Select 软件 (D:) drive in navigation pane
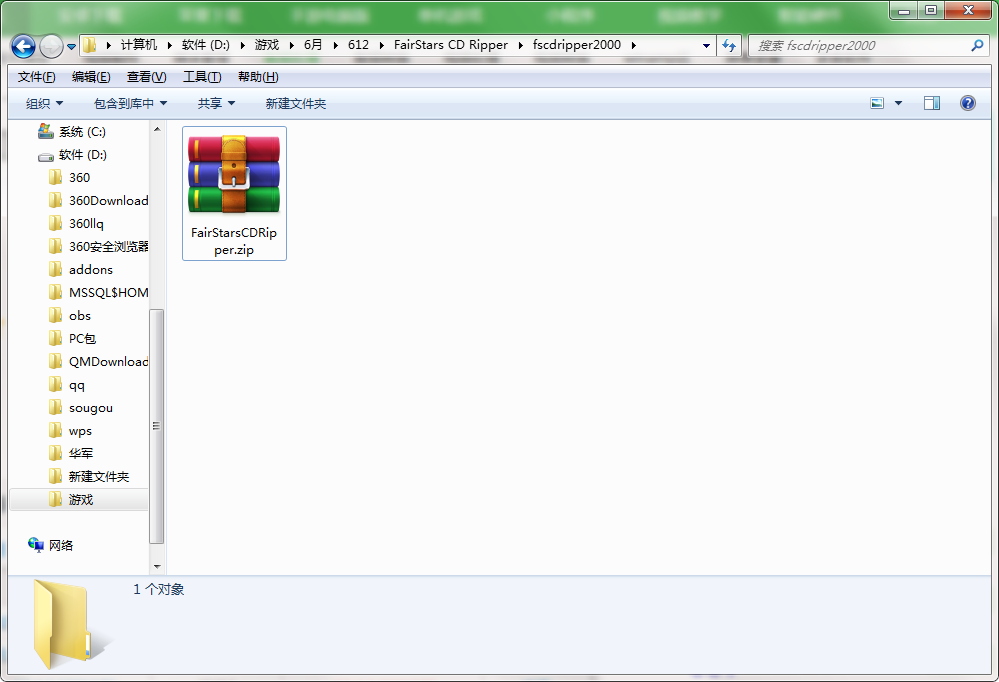The image size is (999, 682). [72, 155]
